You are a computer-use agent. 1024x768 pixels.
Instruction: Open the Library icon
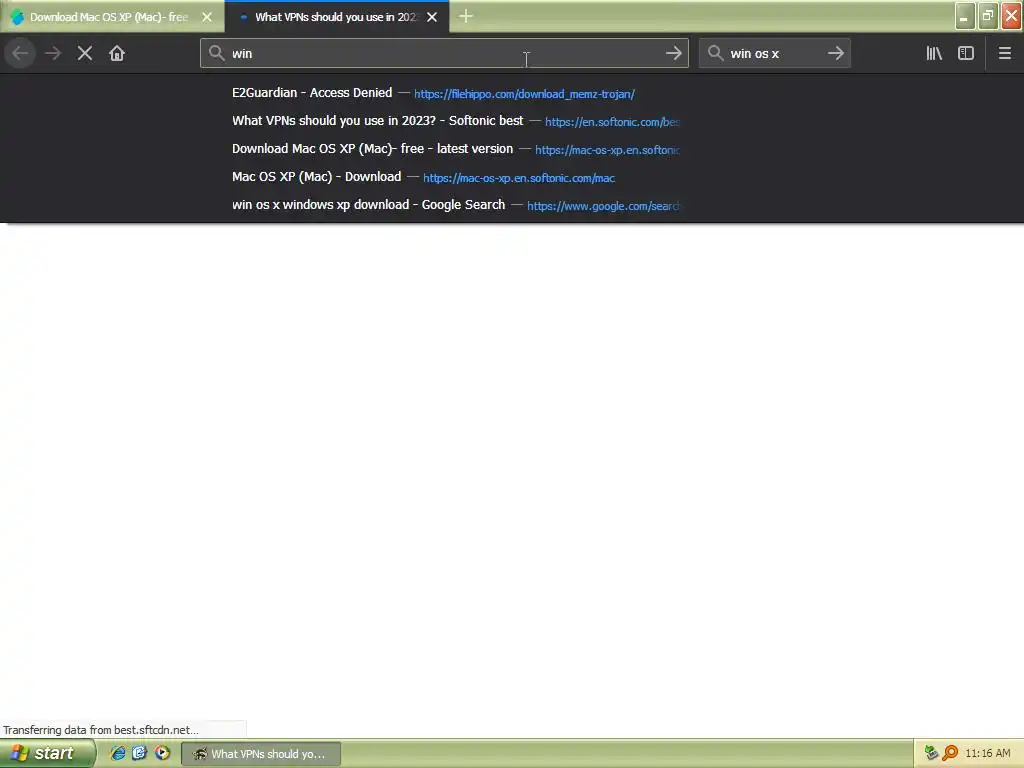(934, 54)
